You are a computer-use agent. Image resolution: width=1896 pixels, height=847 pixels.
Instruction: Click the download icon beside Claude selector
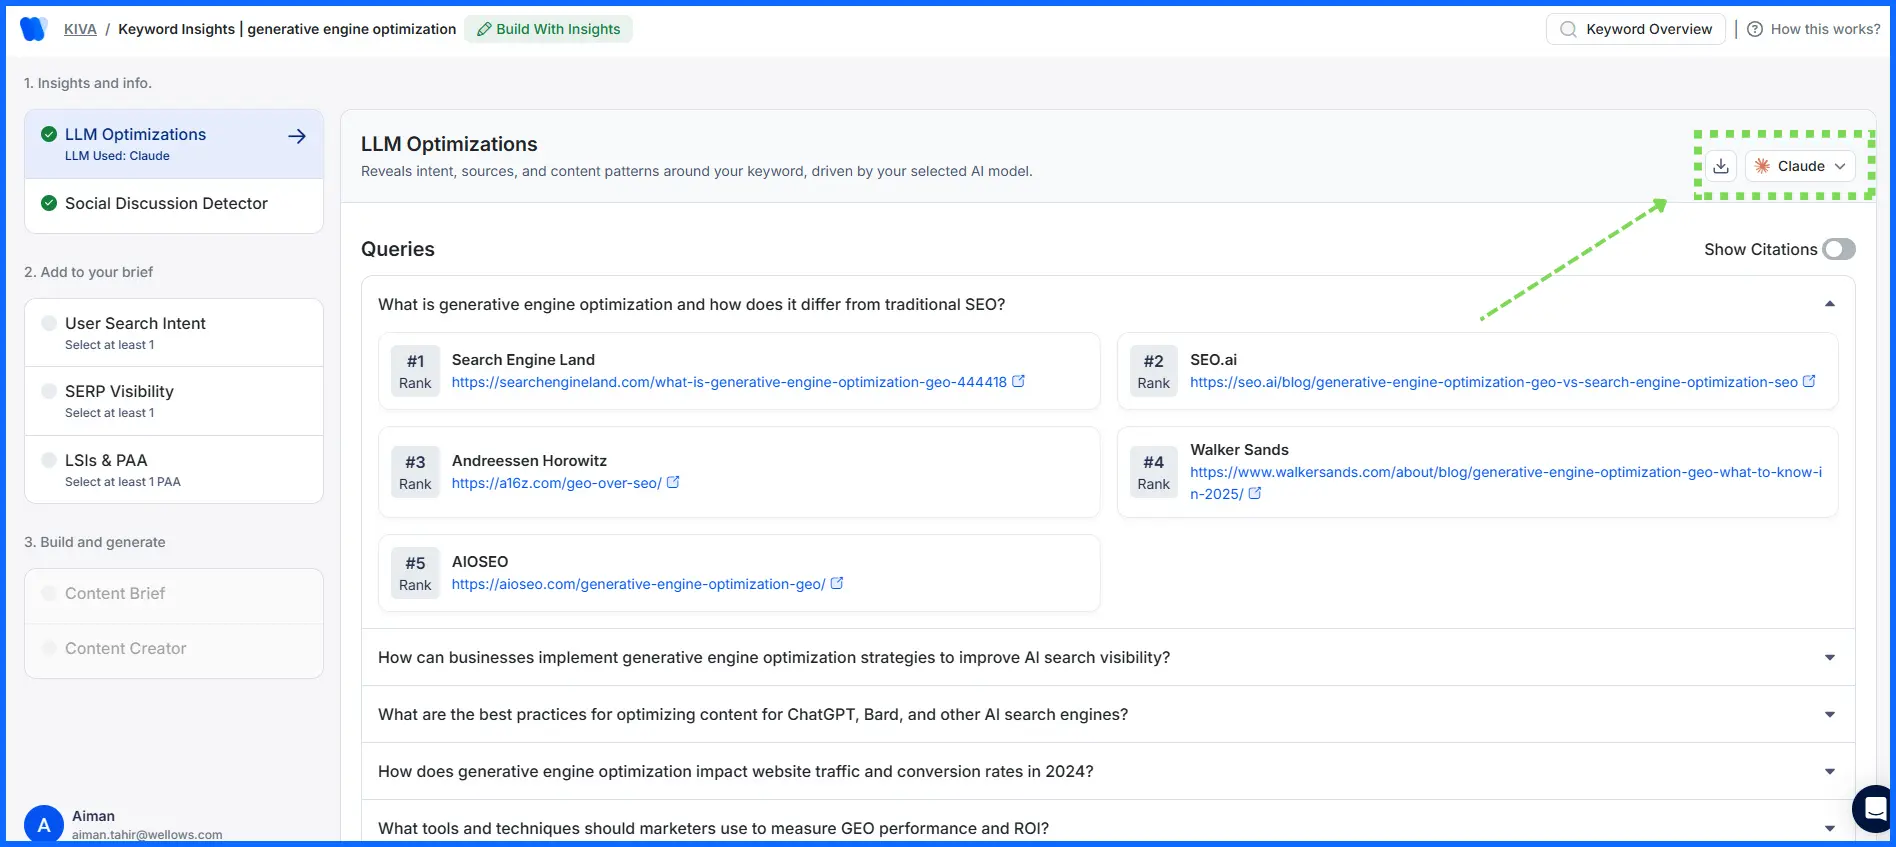click(x=1720, y=166)
